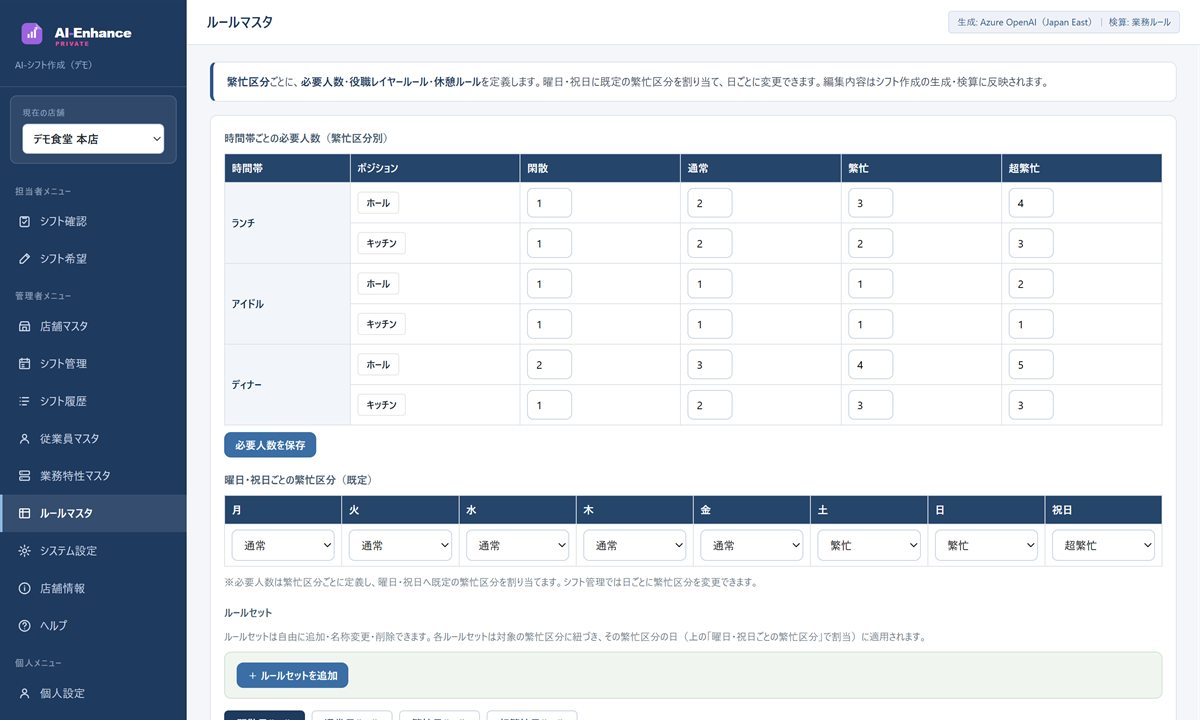Open the 木 busy-level dropdown
The width and height of the screenshot is (1200, 720).
coord(635,545)
